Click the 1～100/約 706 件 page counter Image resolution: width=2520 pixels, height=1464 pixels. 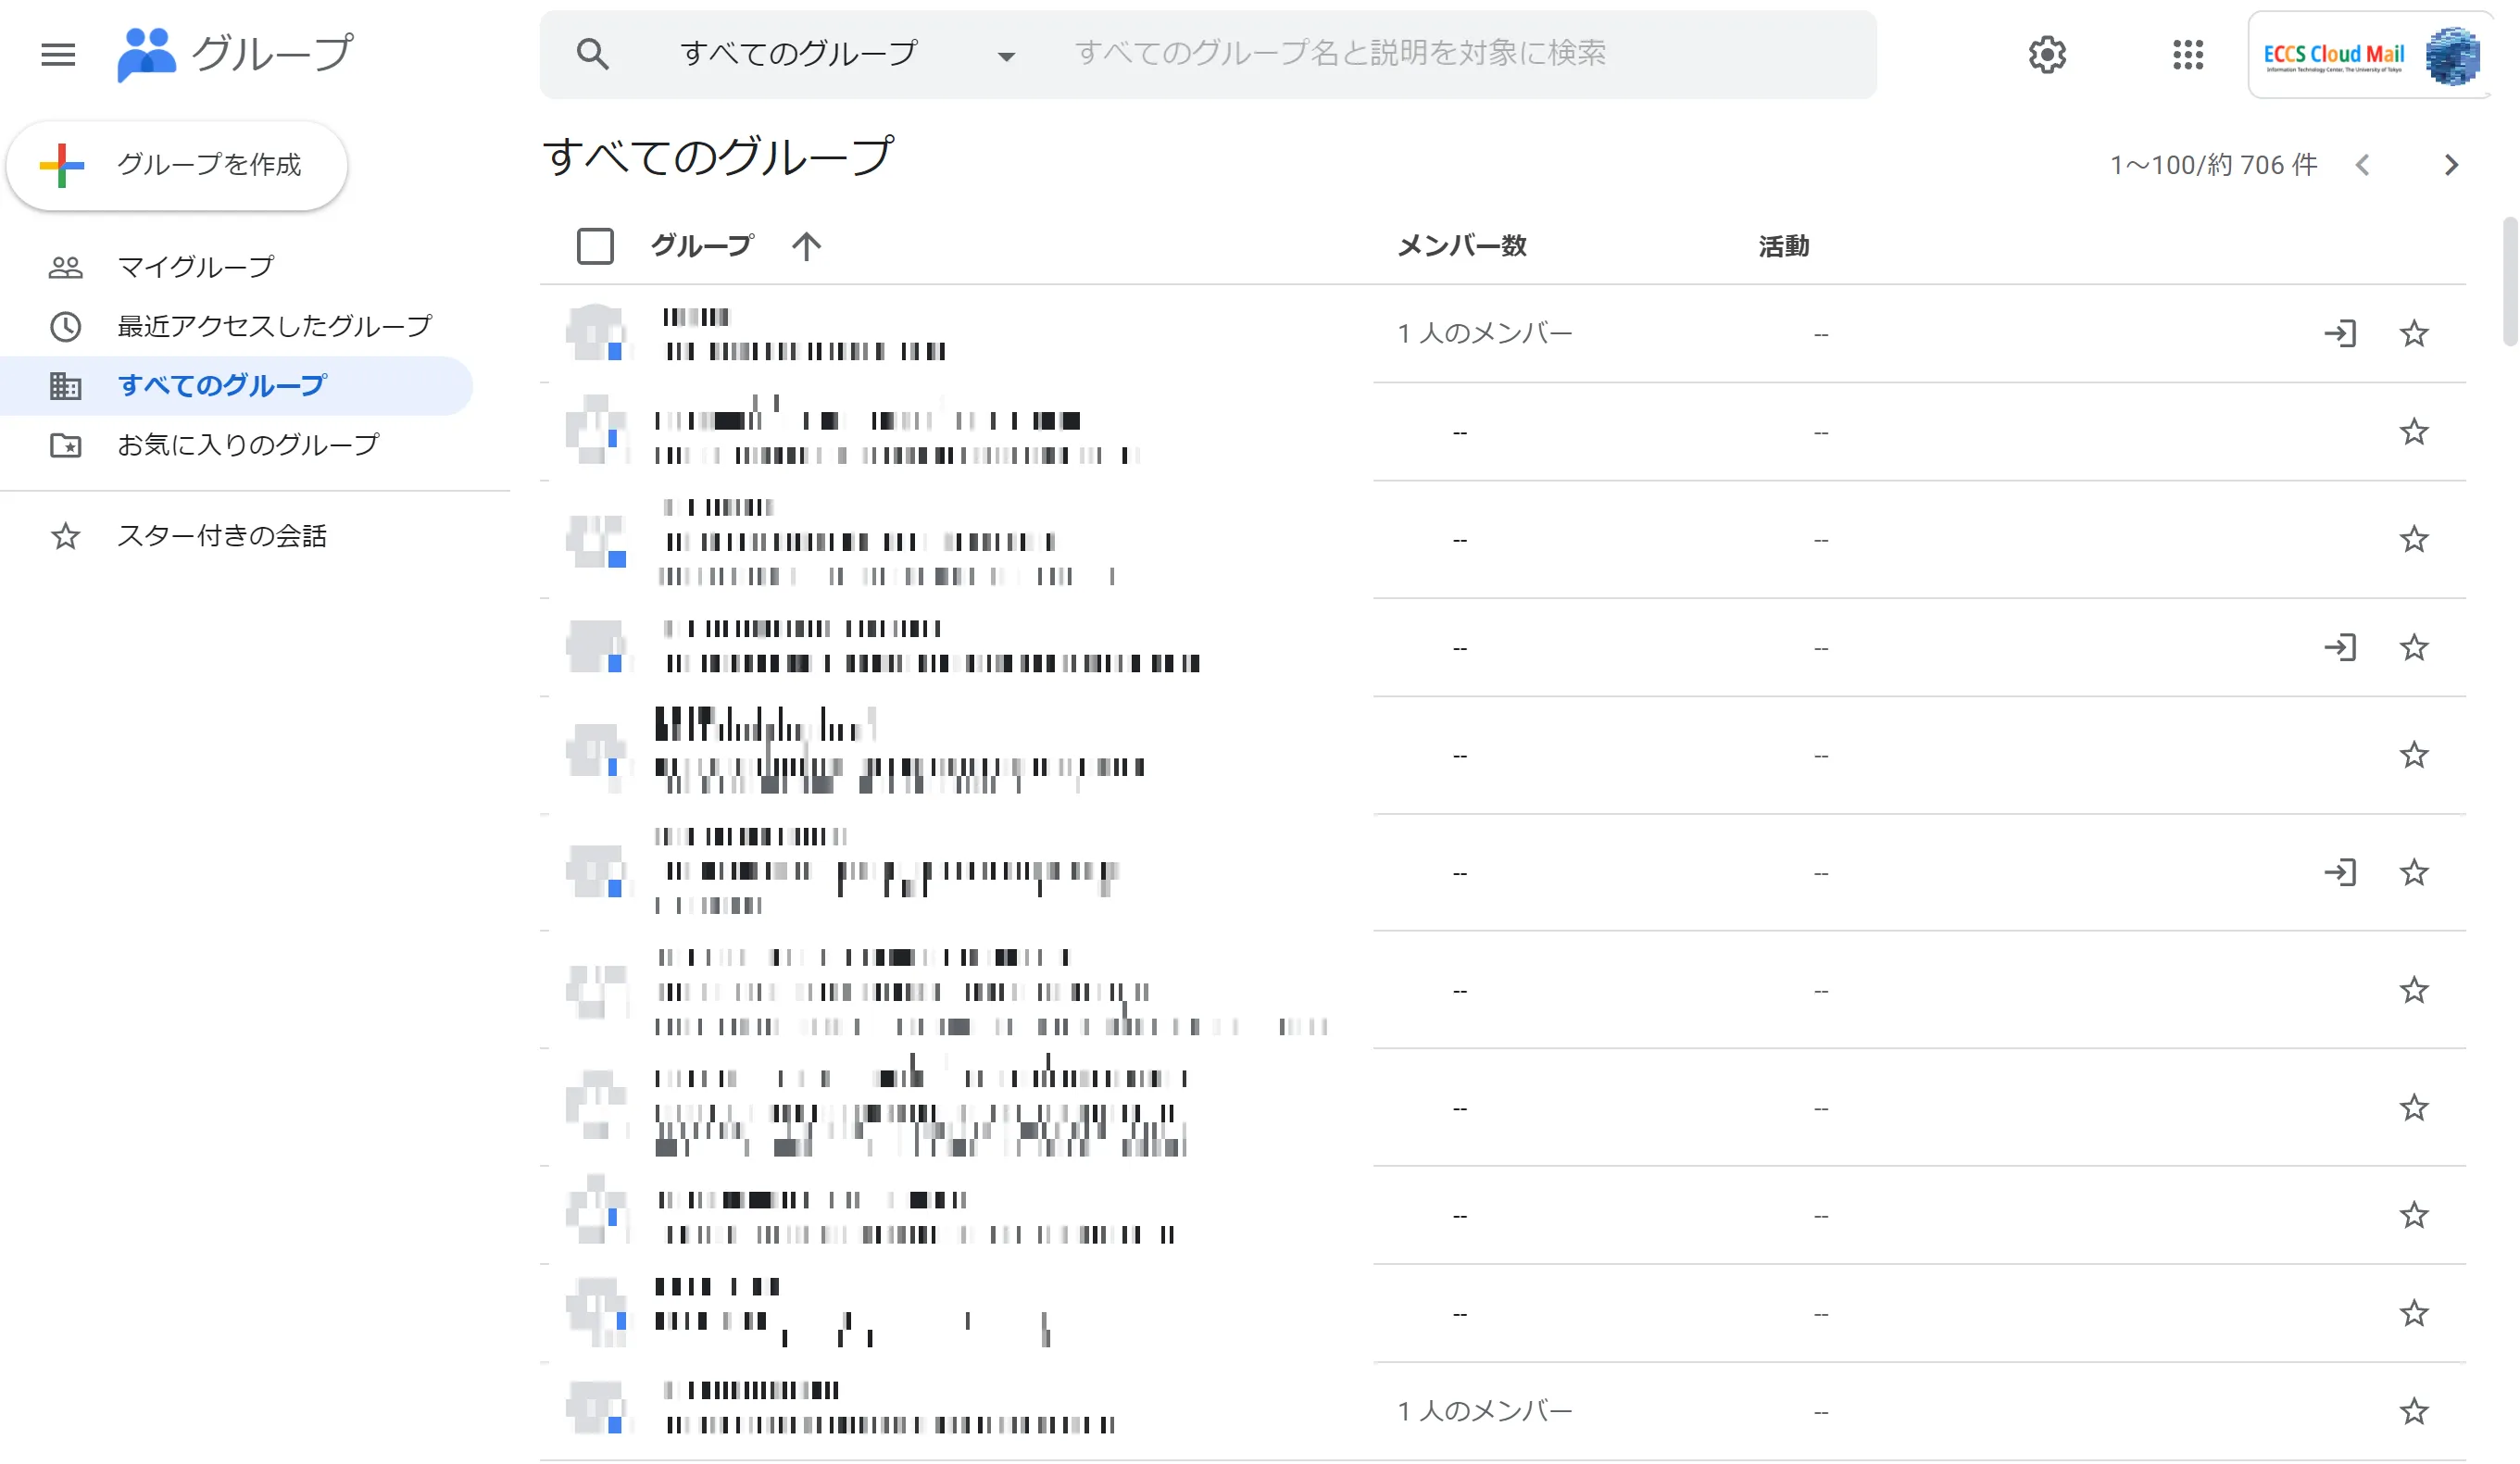coord(2213,165)
